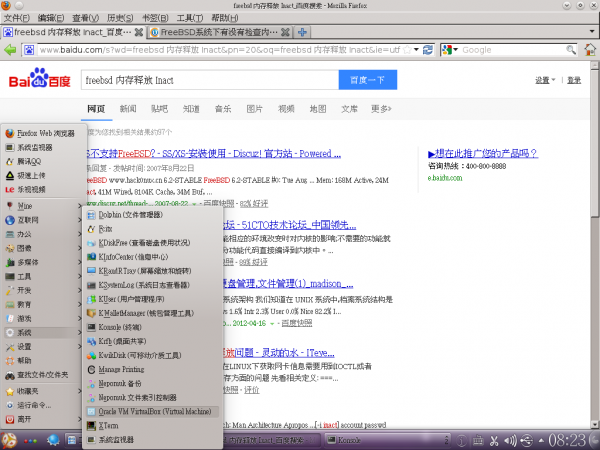Open the KDE application launcher button
The image size is (600, 450).
(x=9, y=440)
